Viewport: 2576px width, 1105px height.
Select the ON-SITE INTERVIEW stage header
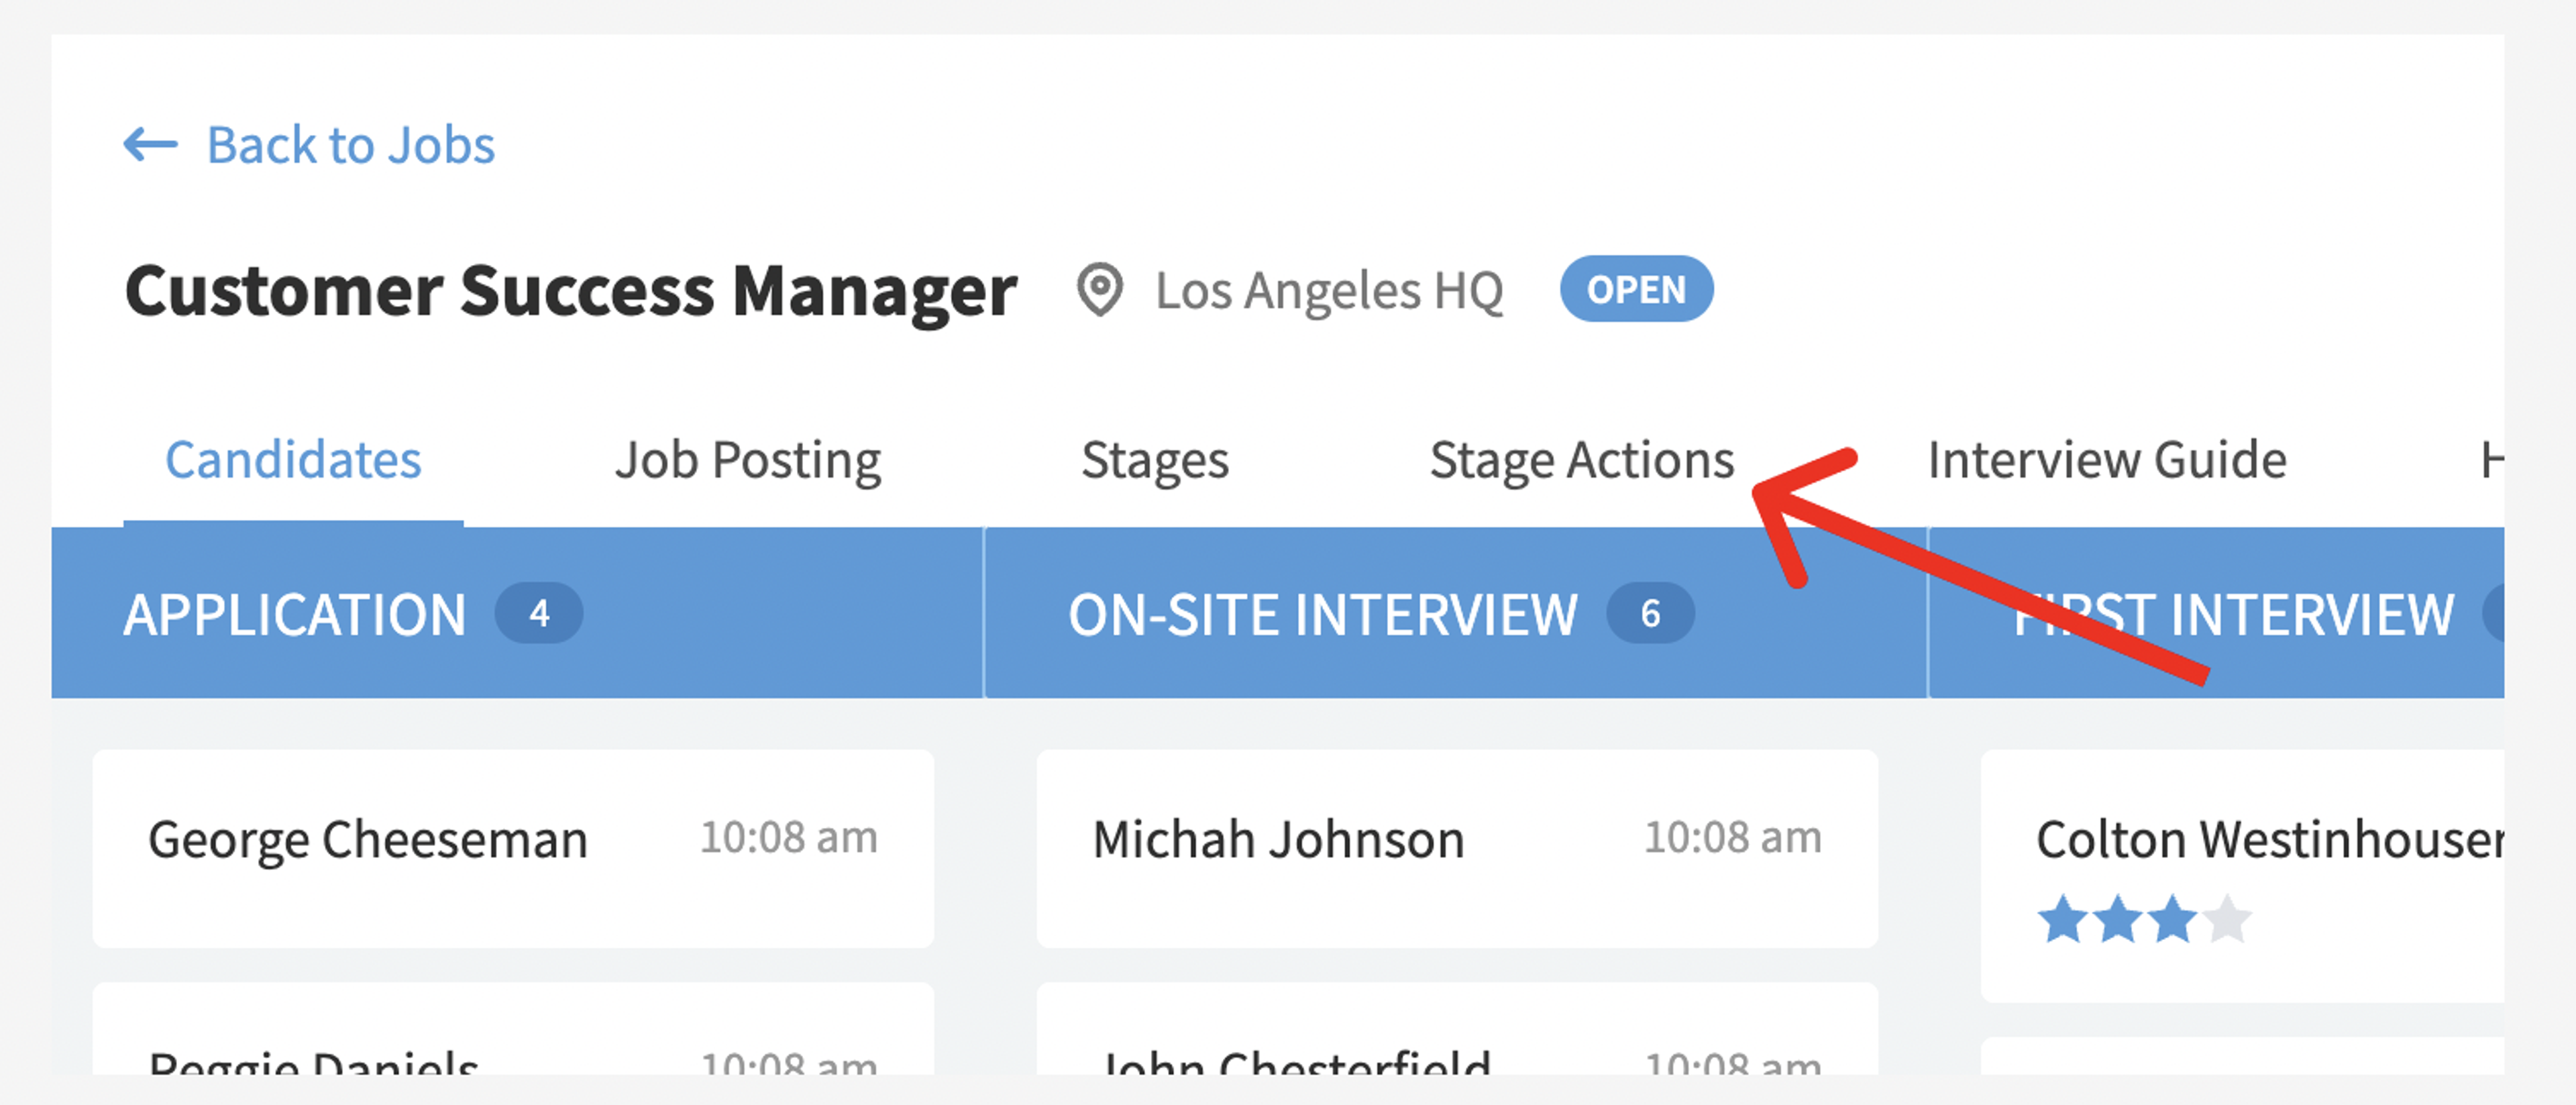tap(1456, 613)
